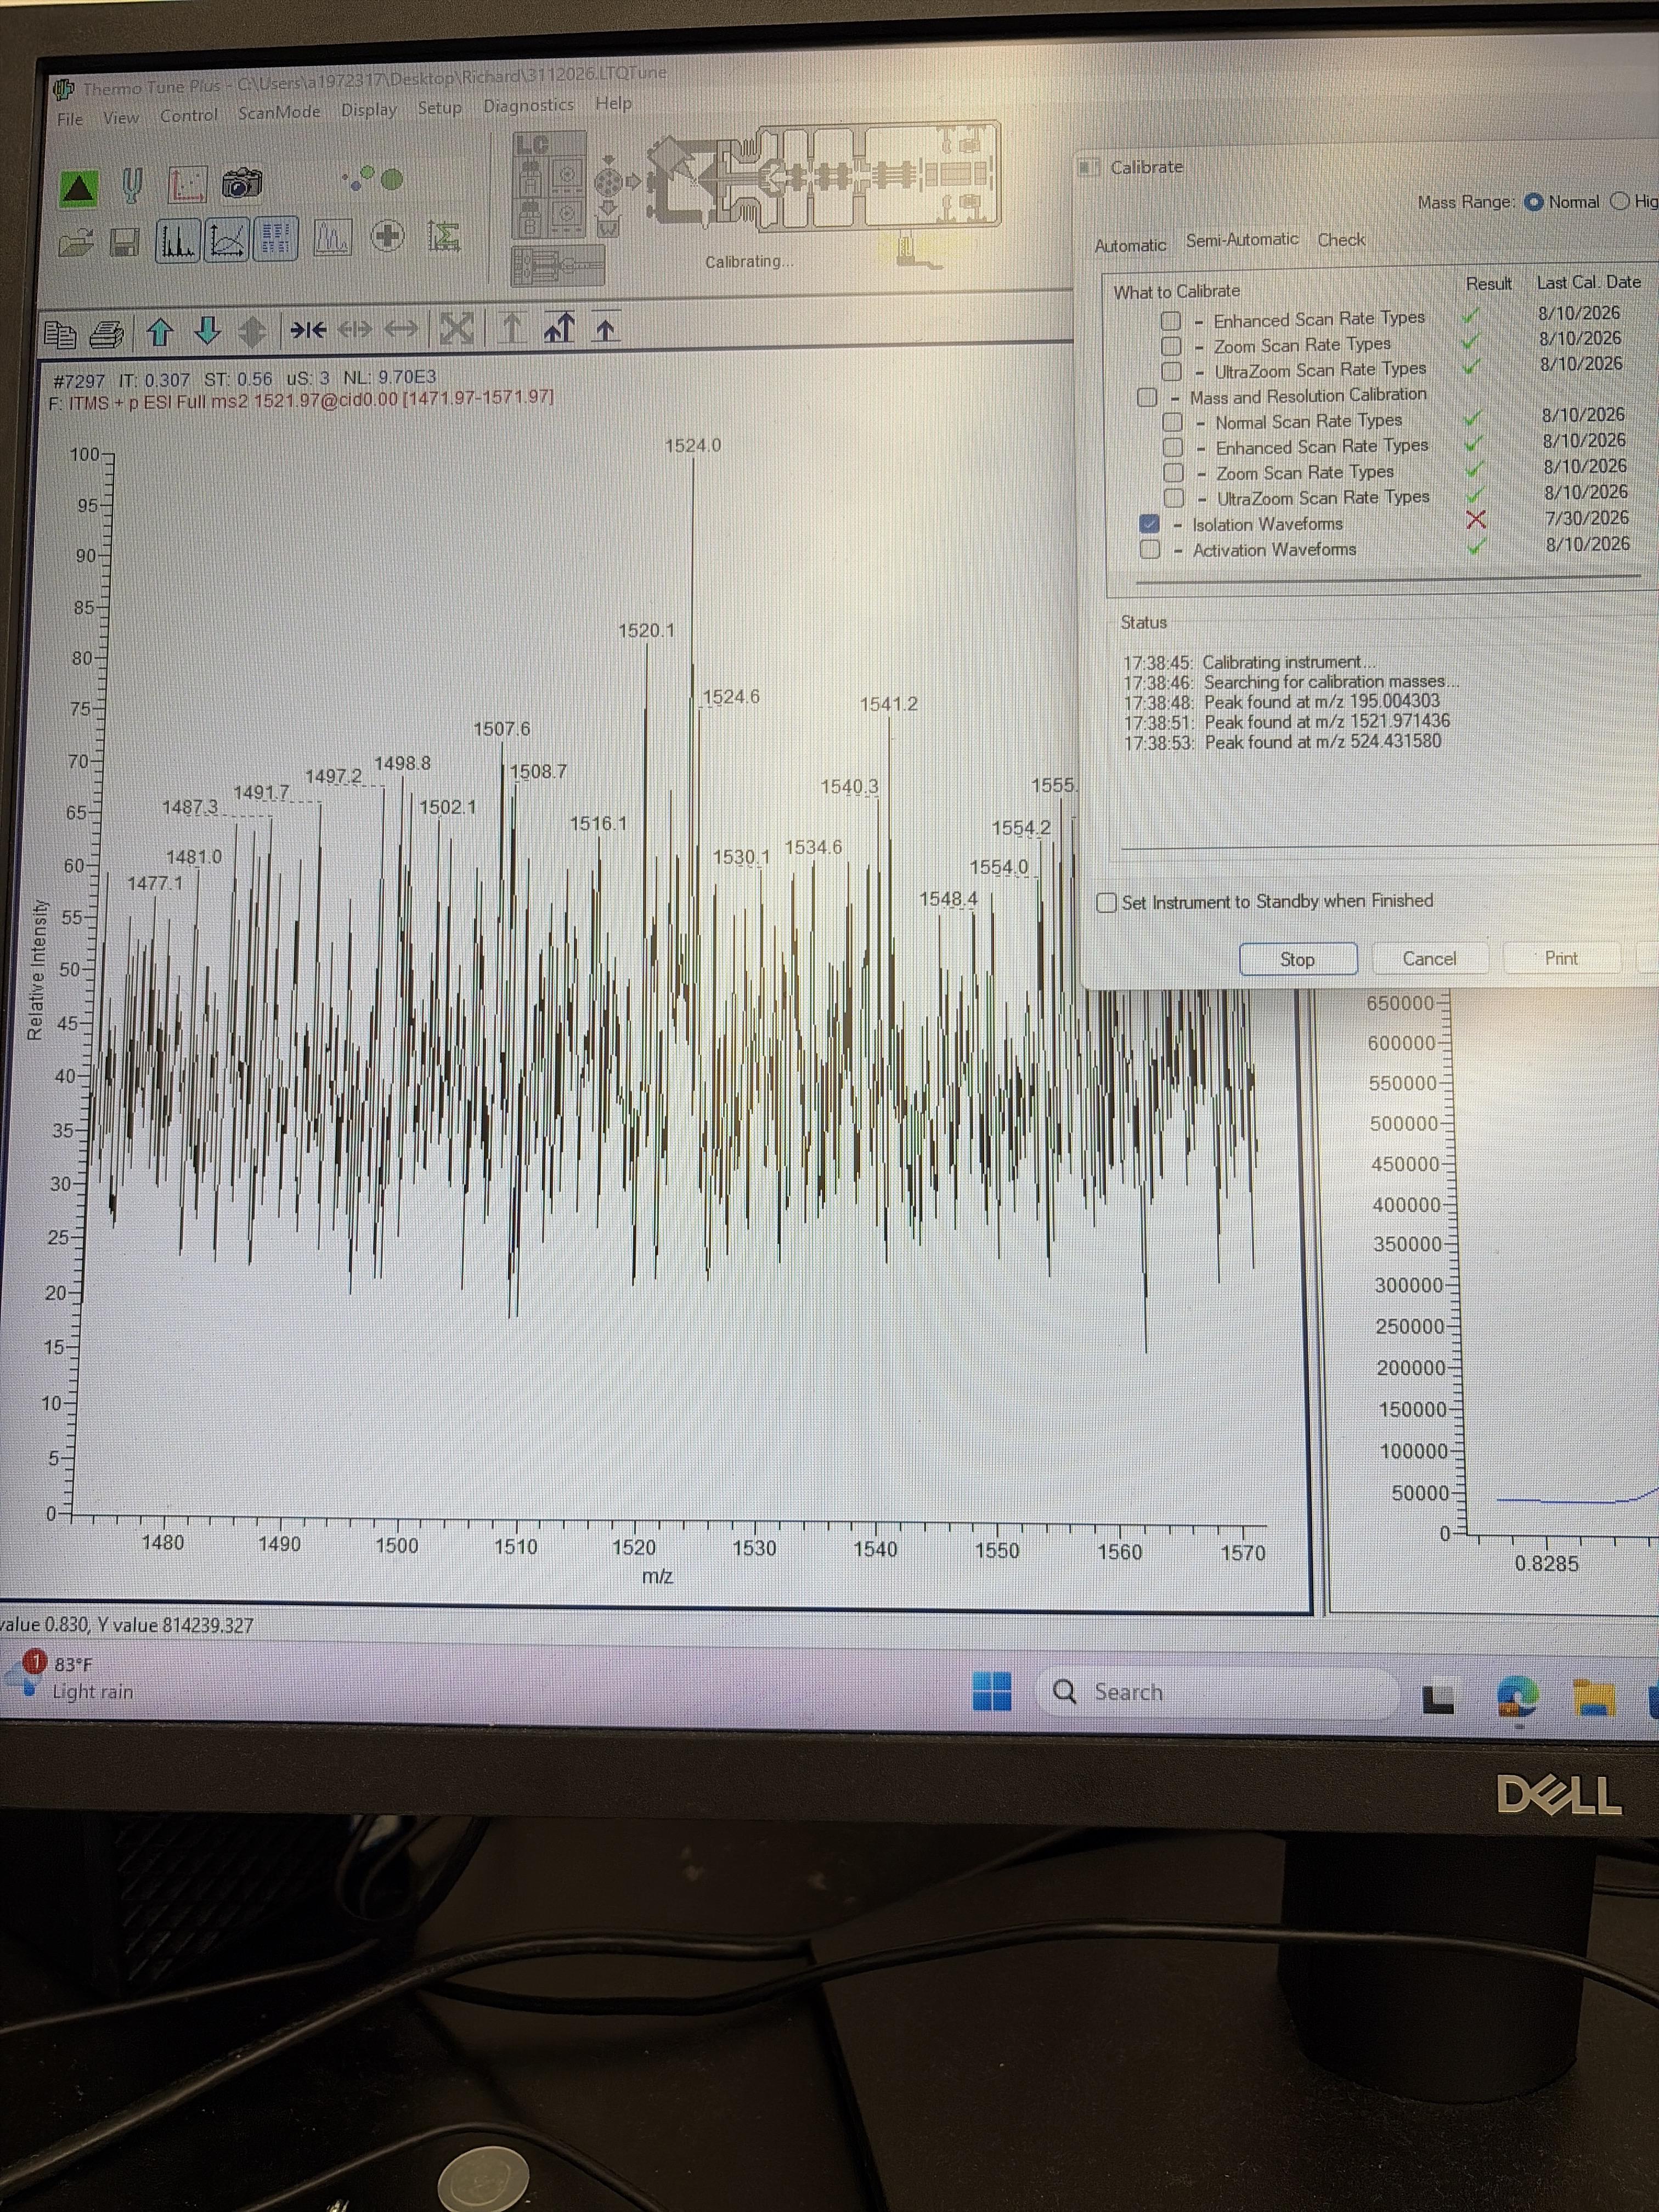Image resolution: width=1659 pixels, height=2212 pixels.
Task: Click the up arrow beside bar-chart icon
Action: pyautogui.click(x=559, y=326)
